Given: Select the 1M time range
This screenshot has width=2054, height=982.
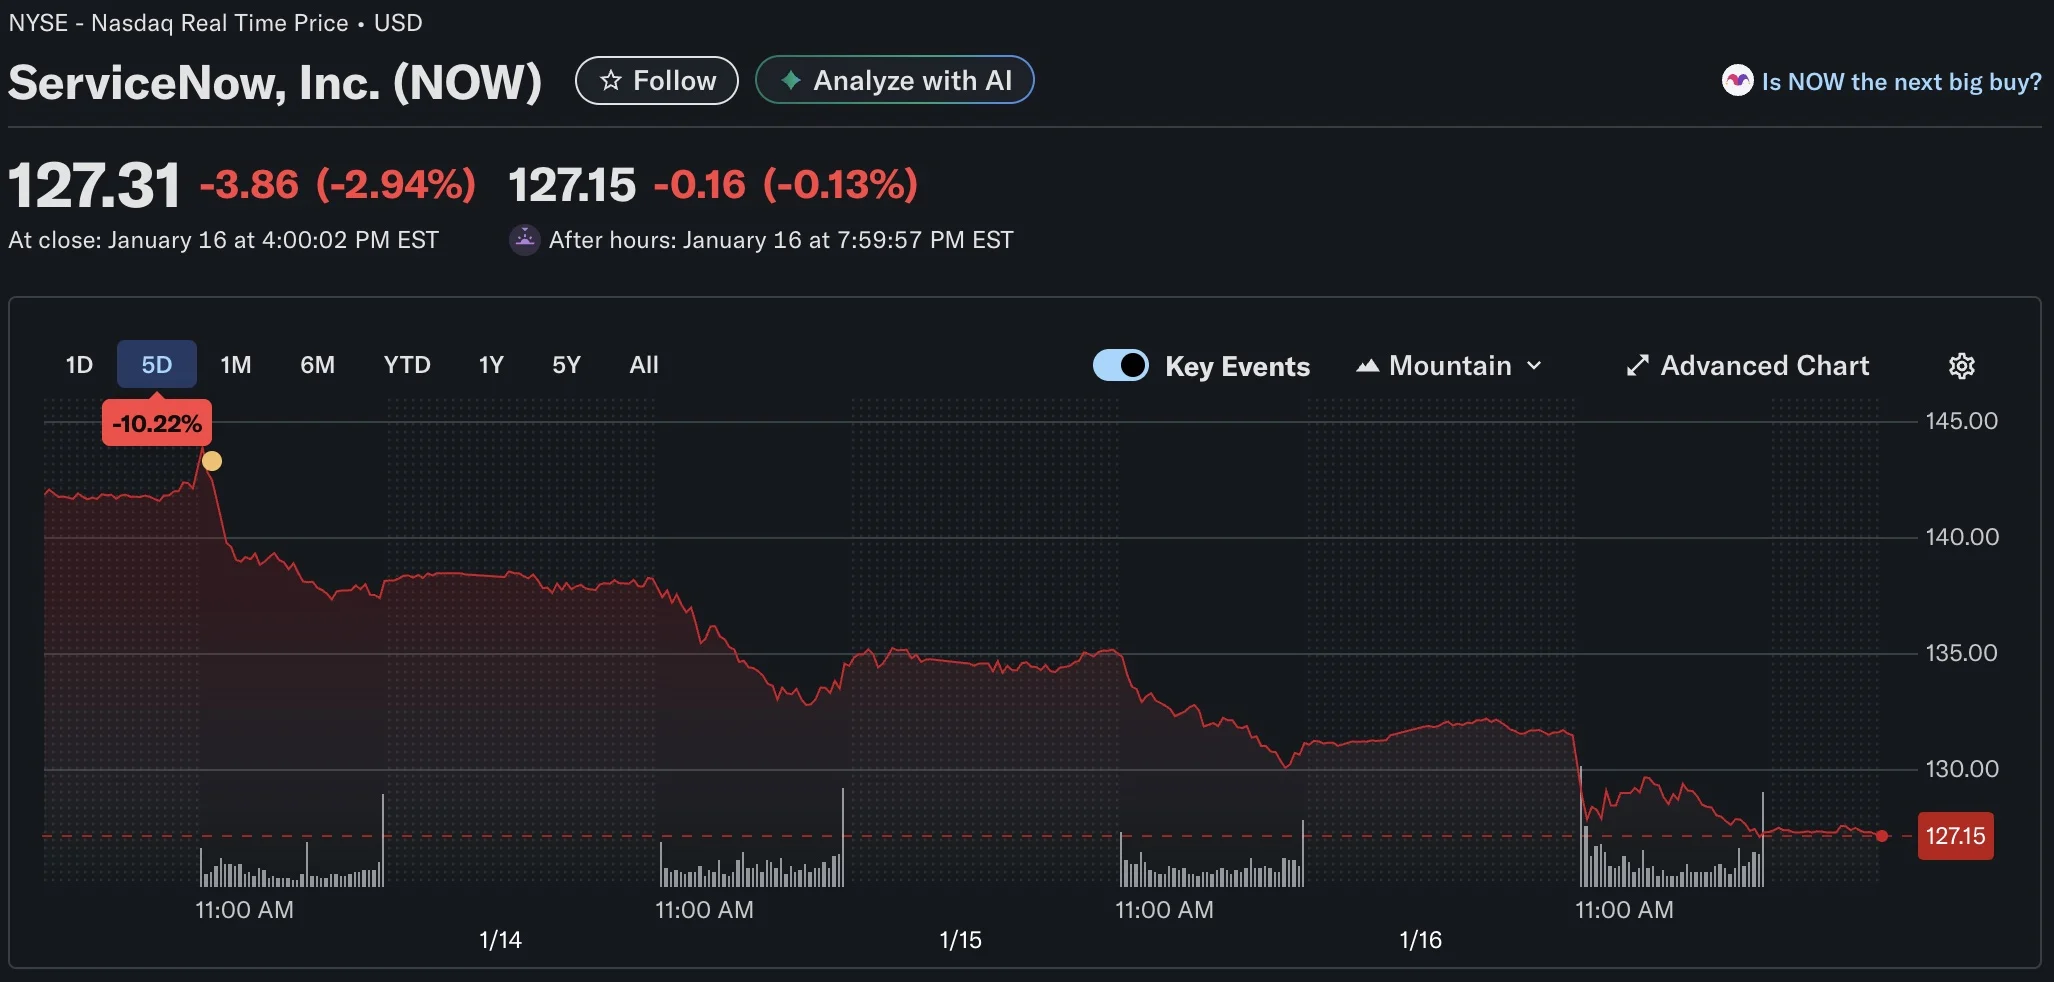Looking at the screenshot, I should pos(236,365).
